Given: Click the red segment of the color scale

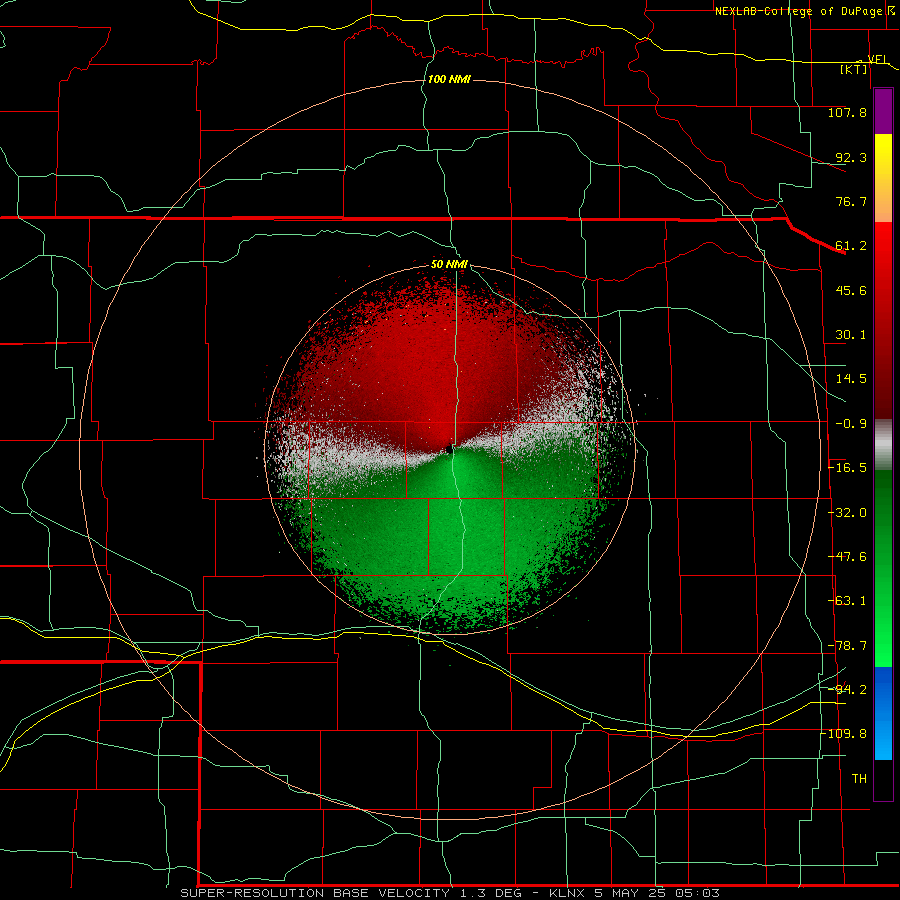Looking at the screenshot, I should click(x=883, y=320).
